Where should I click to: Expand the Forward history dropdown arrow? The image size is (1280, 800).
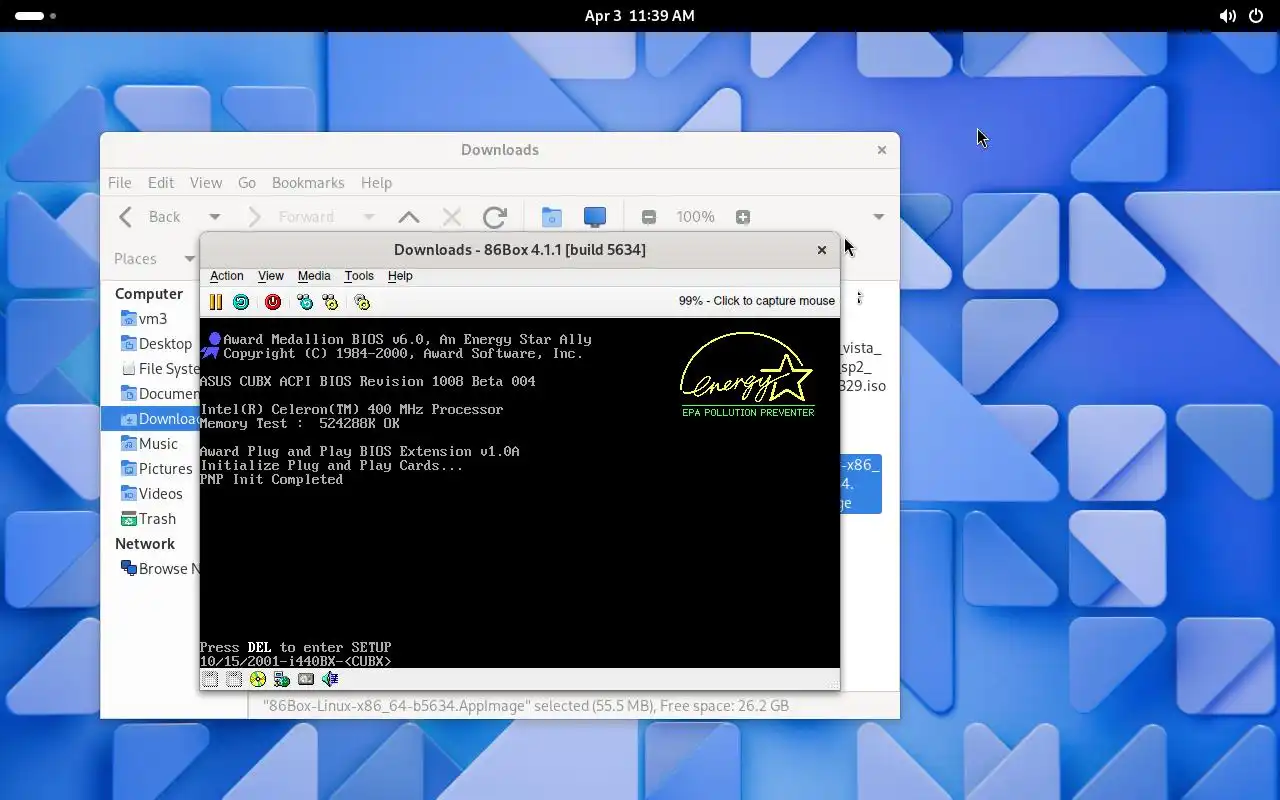tap(369, 217)
